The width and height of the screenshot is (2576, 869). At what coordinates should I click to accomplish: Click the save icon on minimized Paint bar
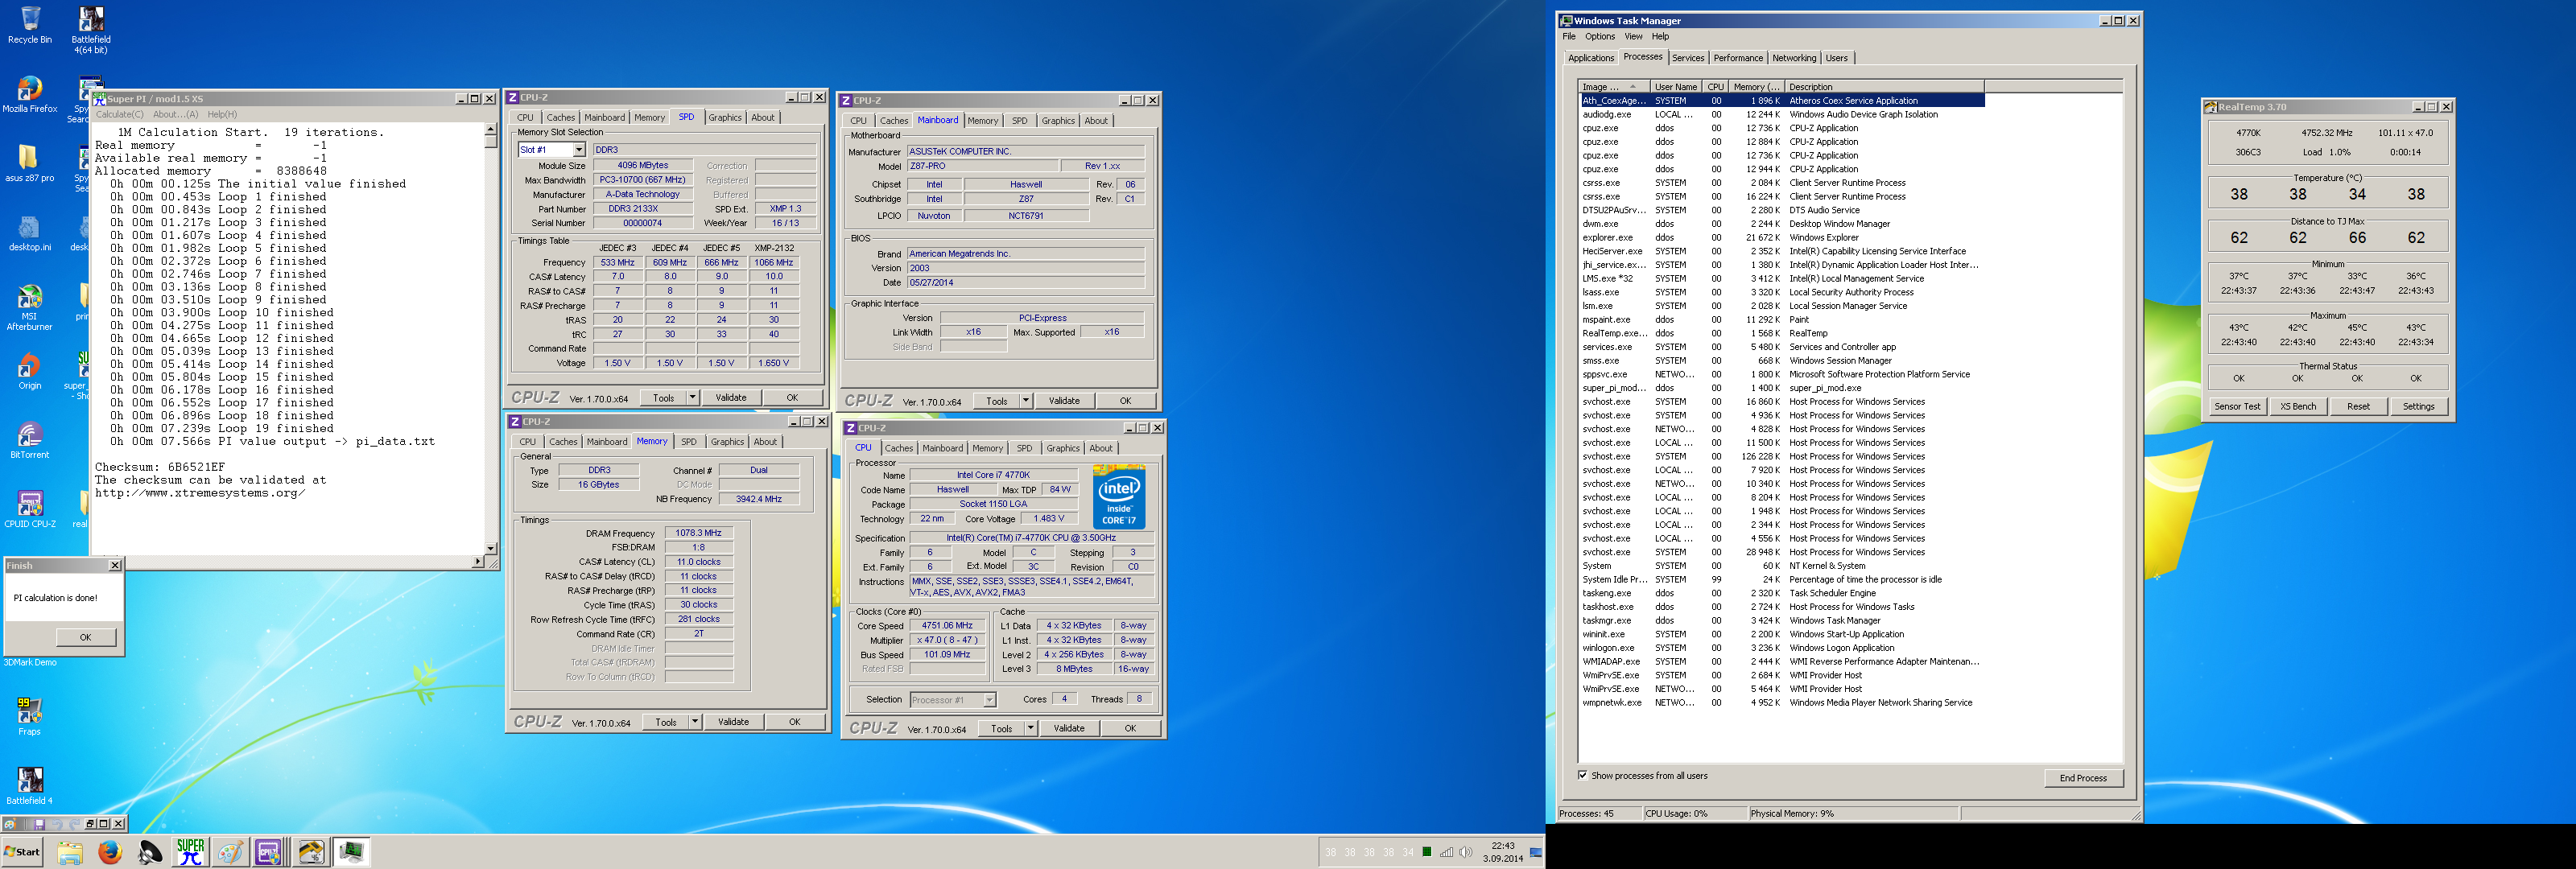click(39, 824)
